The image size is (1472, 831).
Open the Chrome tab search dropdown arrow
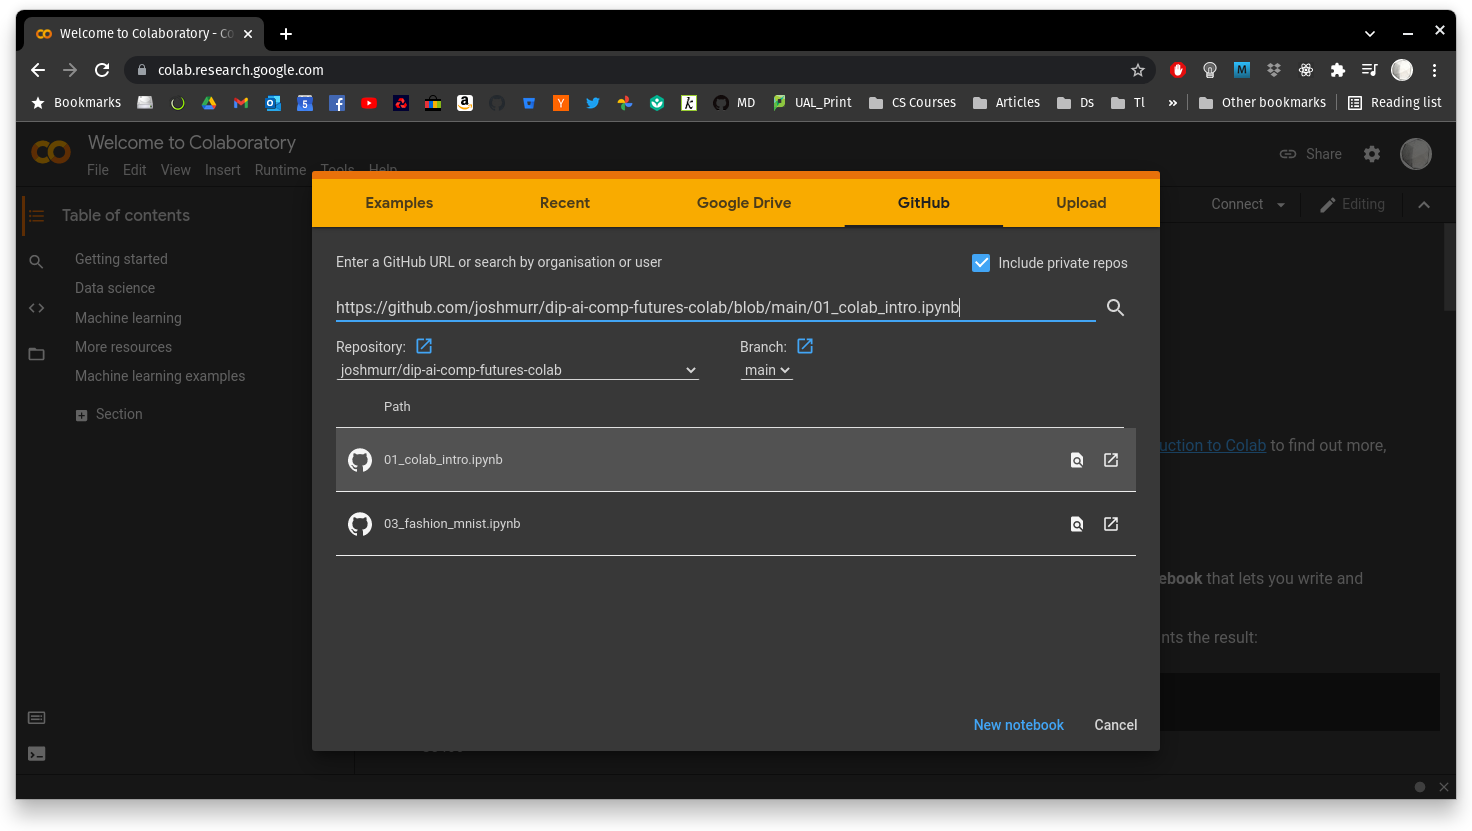click(1370, 33)
